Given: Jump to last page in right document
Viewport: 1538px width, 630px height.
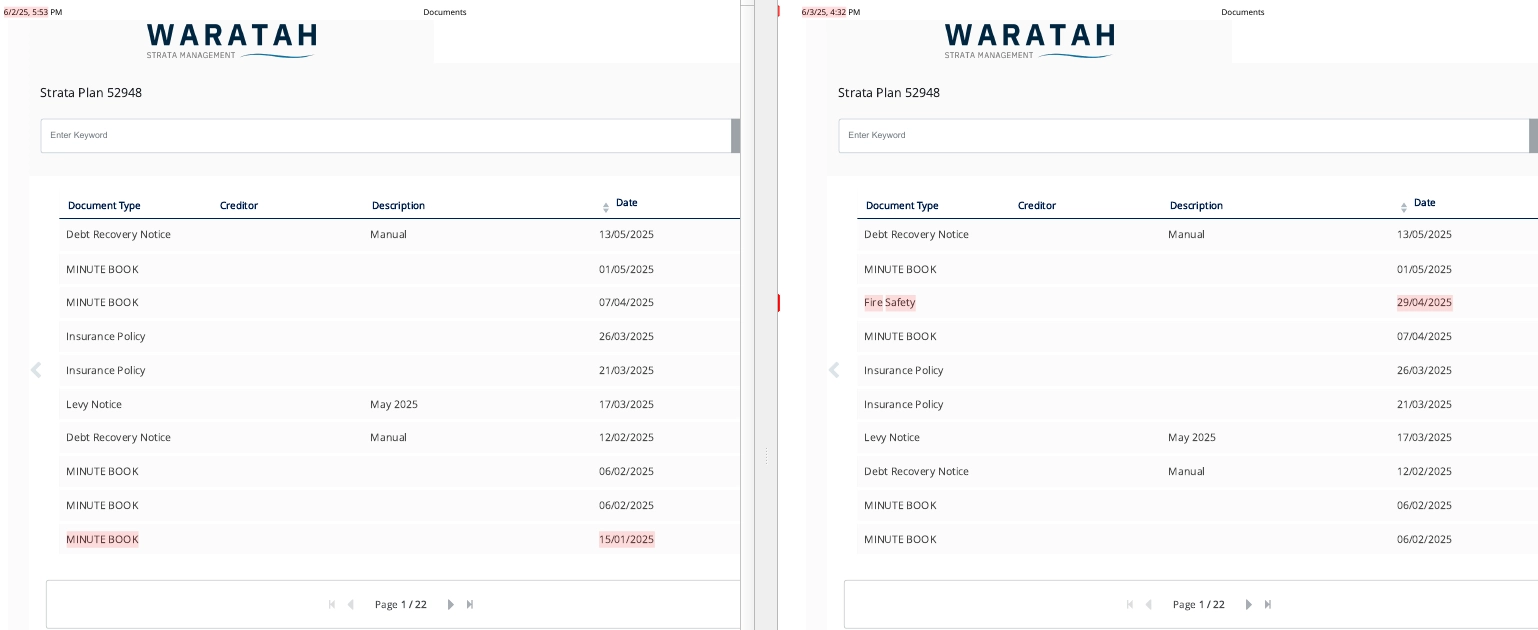Looking at the screenshot, I should click(1268, 605).
